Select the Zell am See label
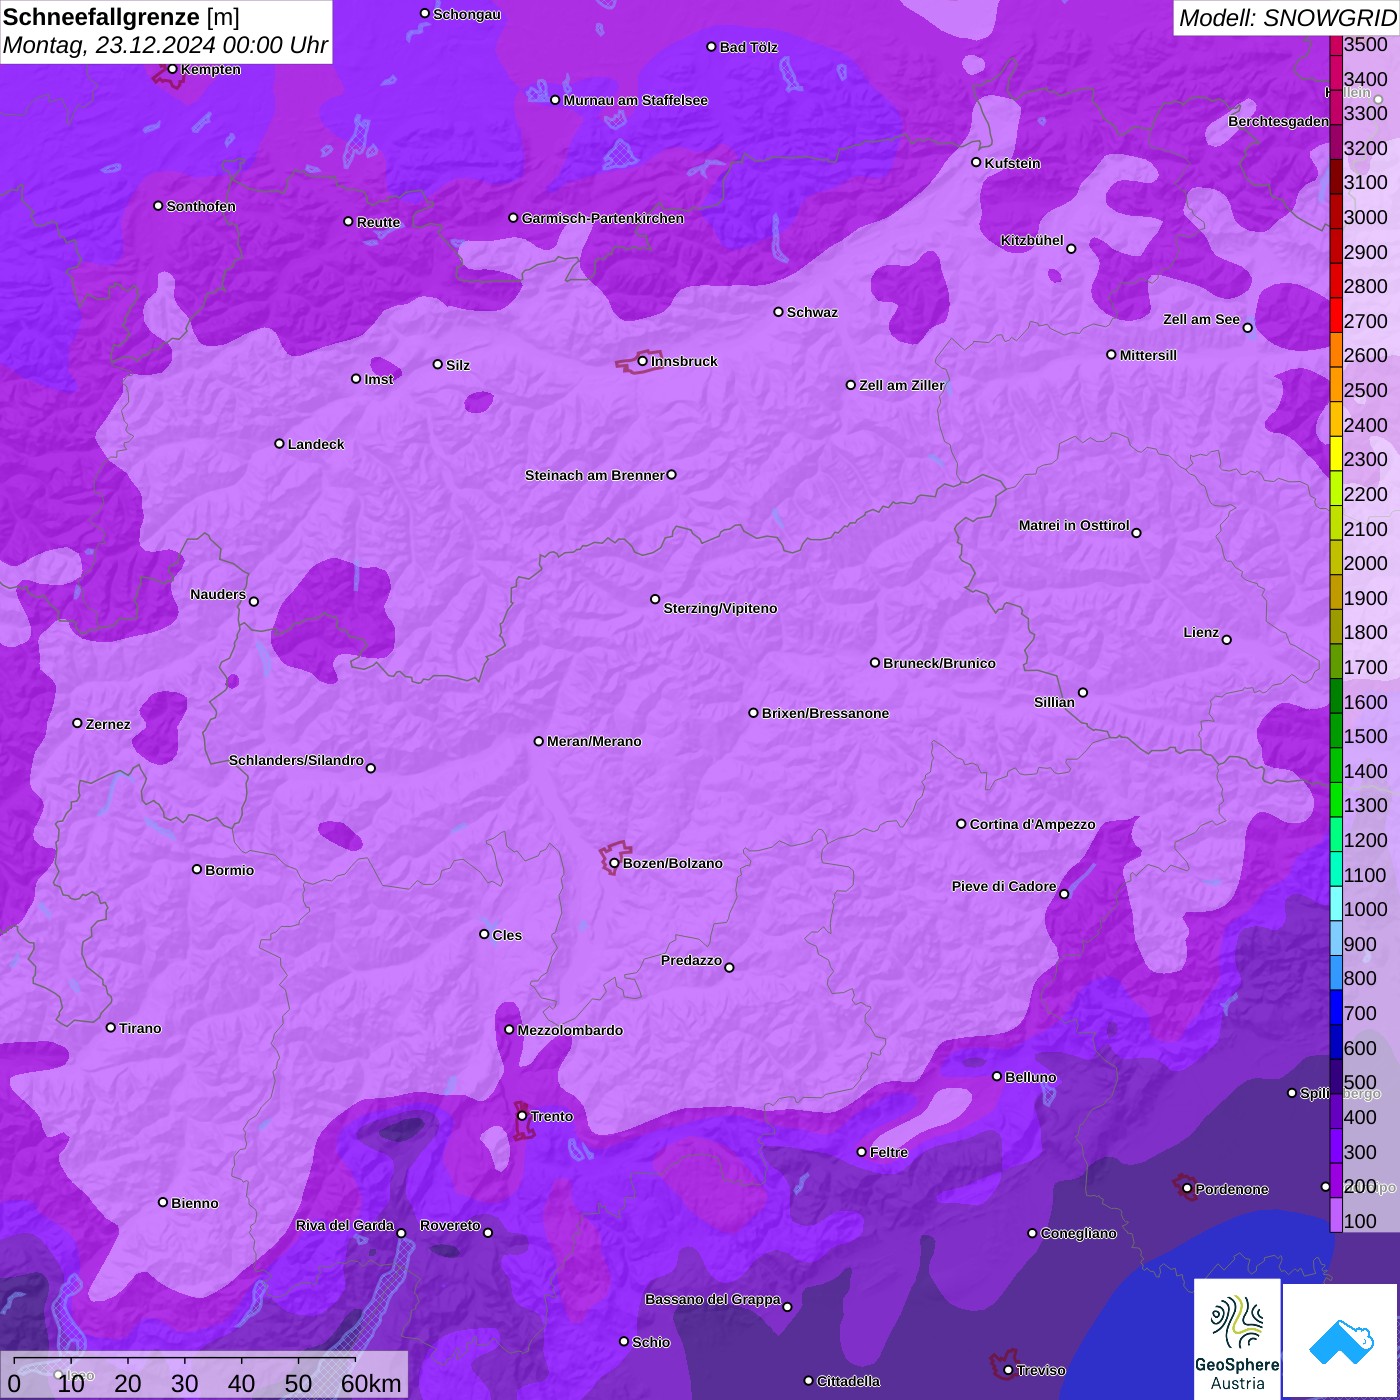Viewport: 1400px width, 1400px height. coord(1201,319)
